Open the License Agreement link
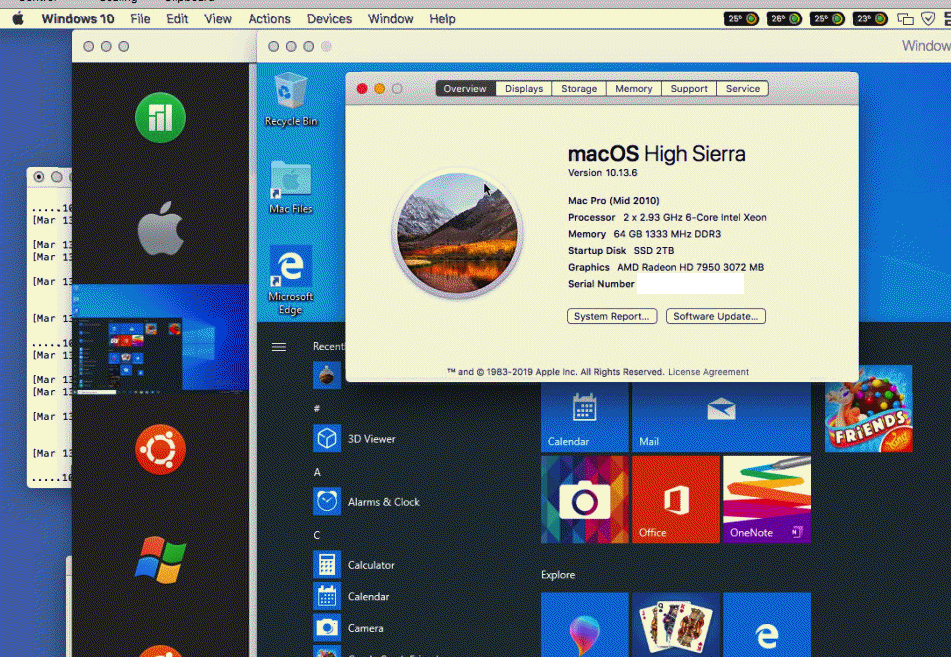The height and width of the screenshot is (657, 951). coord(708,372)
